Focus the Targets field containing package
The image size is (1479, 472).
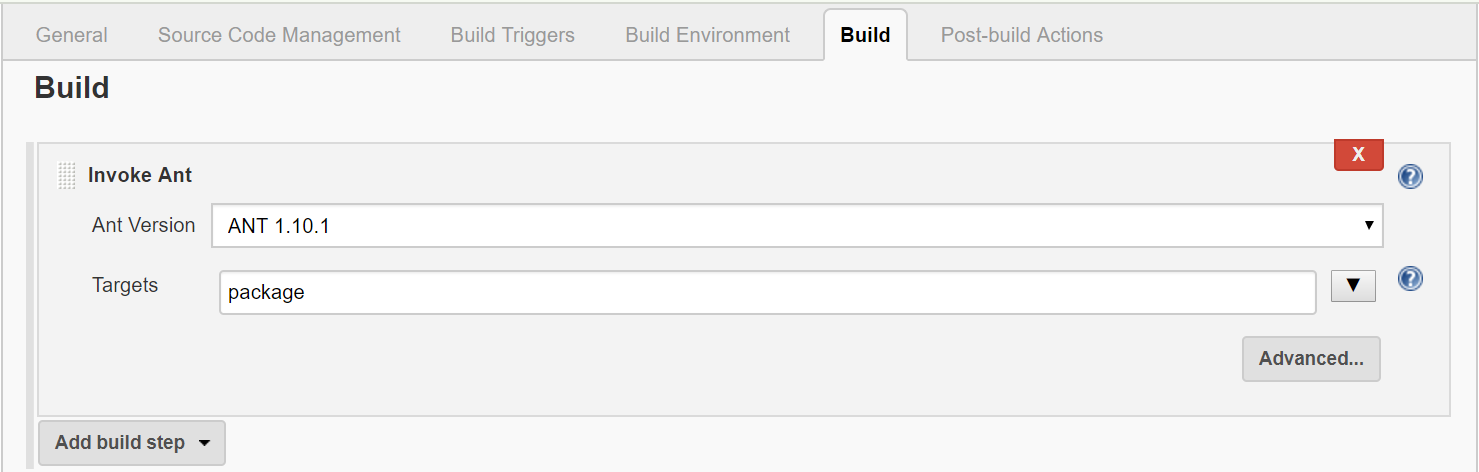[x=768, y=293]
